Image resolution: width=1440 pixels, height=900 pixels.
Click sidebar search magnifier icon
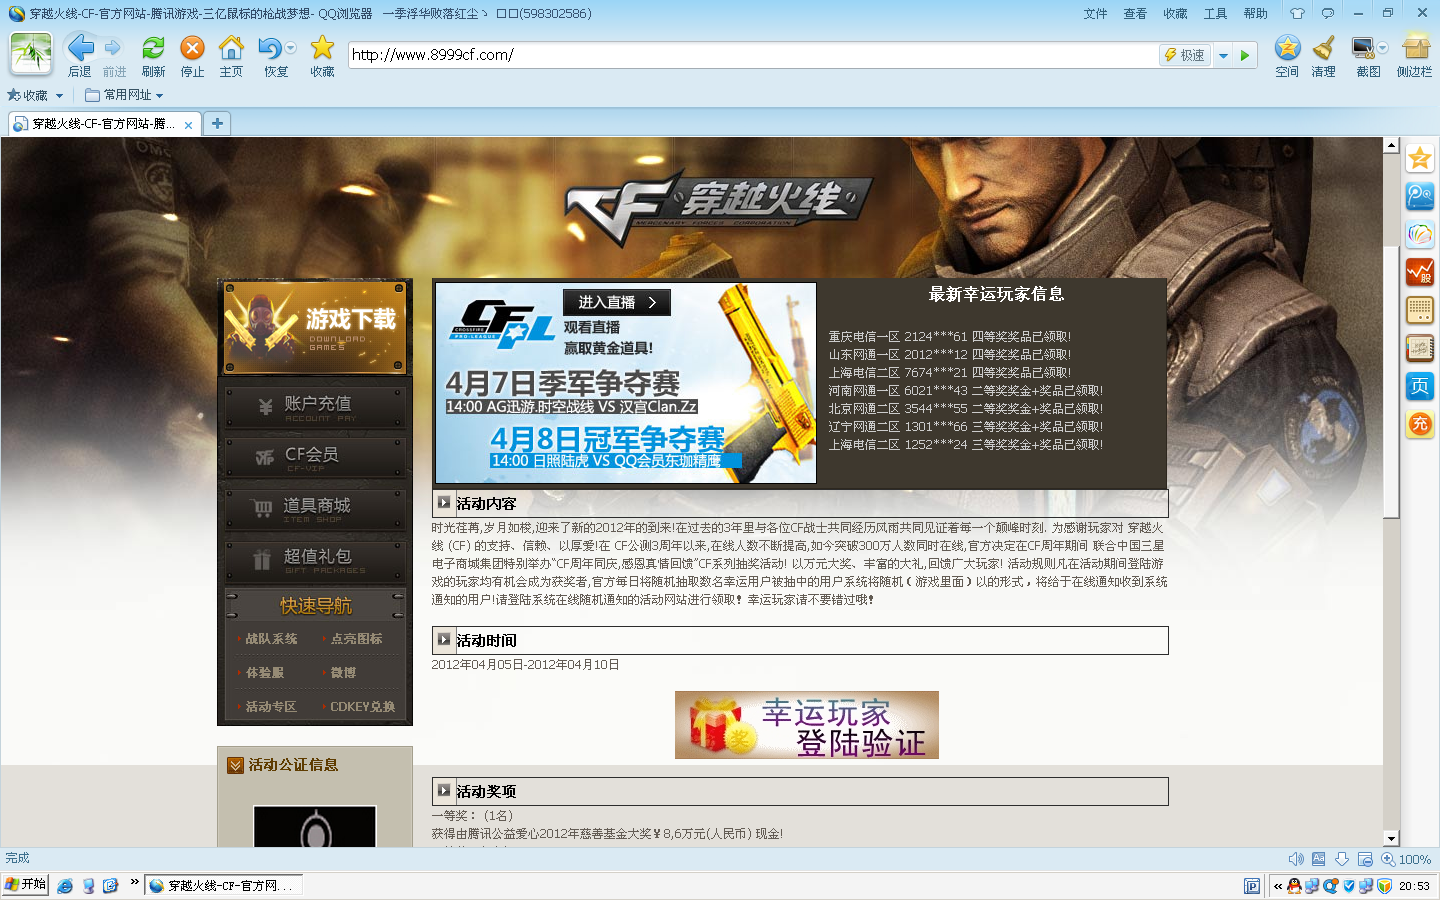[1420, 196]
